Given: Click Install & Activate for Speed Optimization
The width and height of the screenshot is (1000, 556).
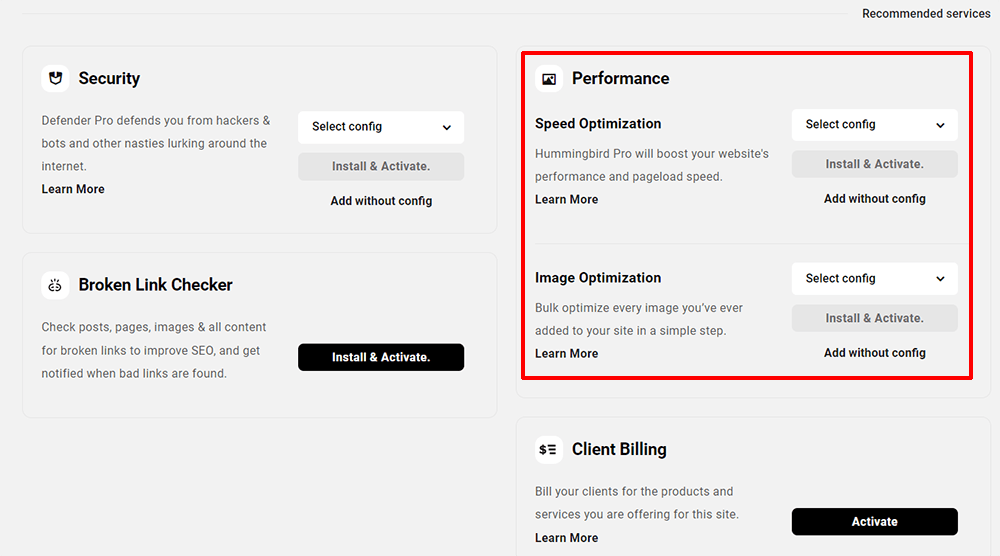Looking at the screenshot, I should 874,165.
